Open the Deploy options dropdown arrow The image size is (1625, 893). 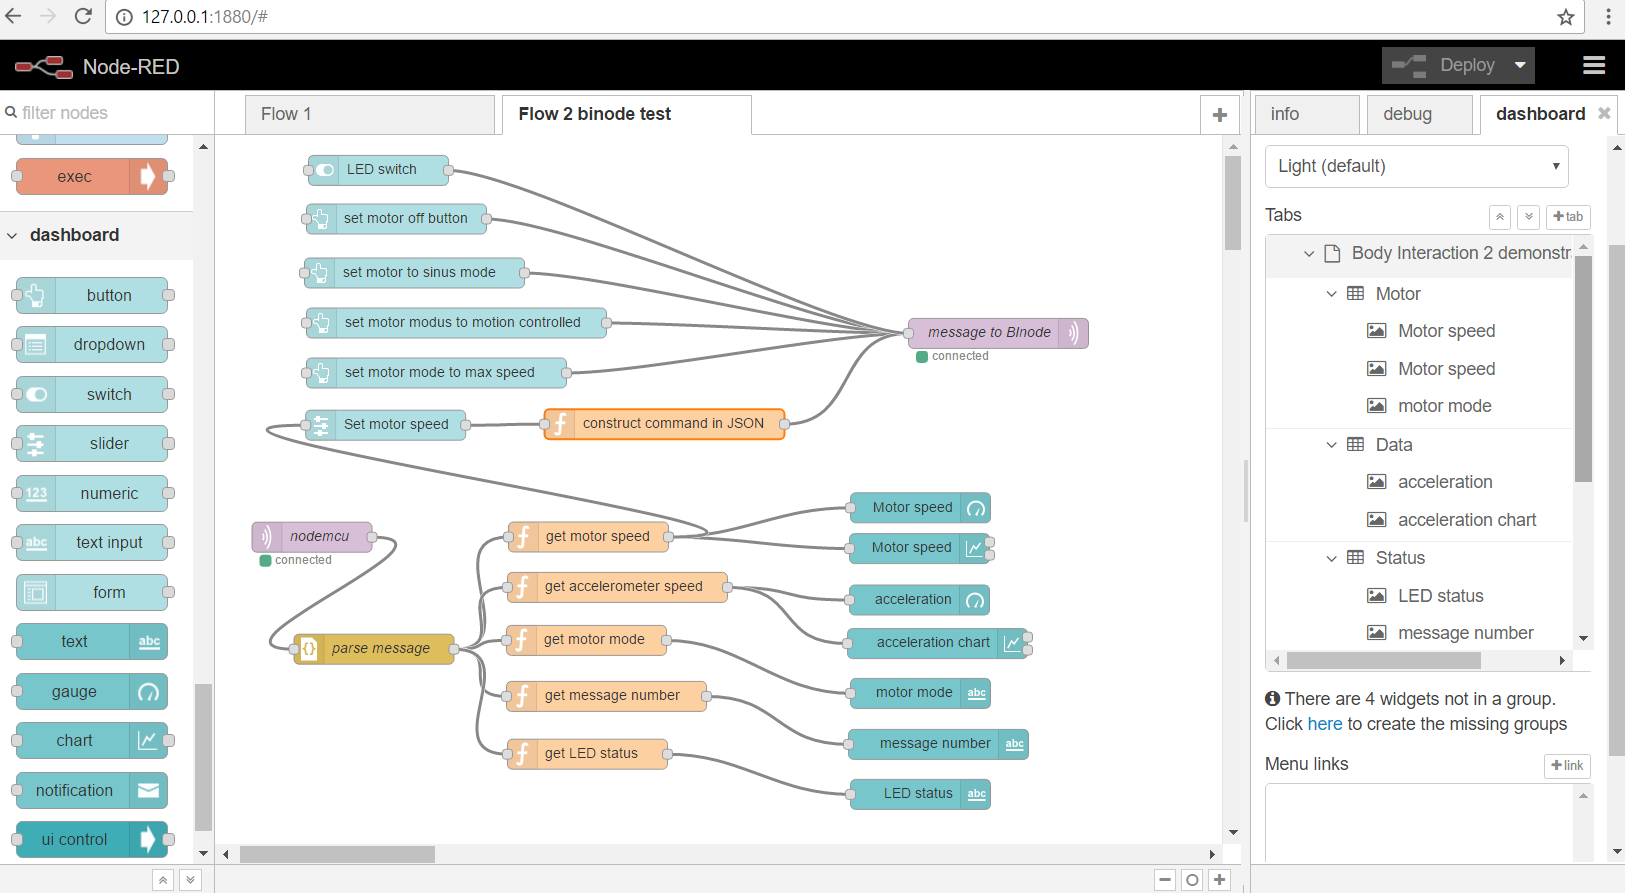point(1520,66)
